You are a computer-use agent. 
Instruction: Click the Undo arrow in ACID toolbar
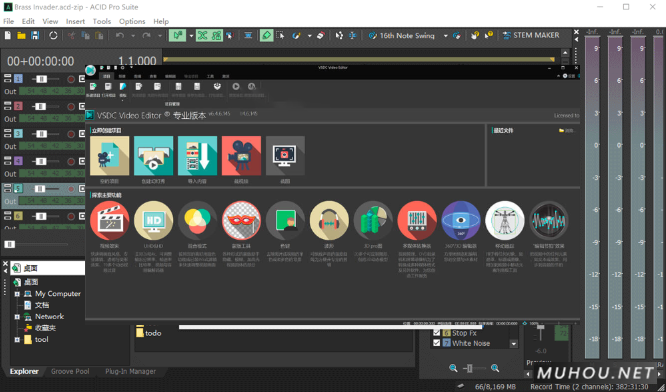120,36
